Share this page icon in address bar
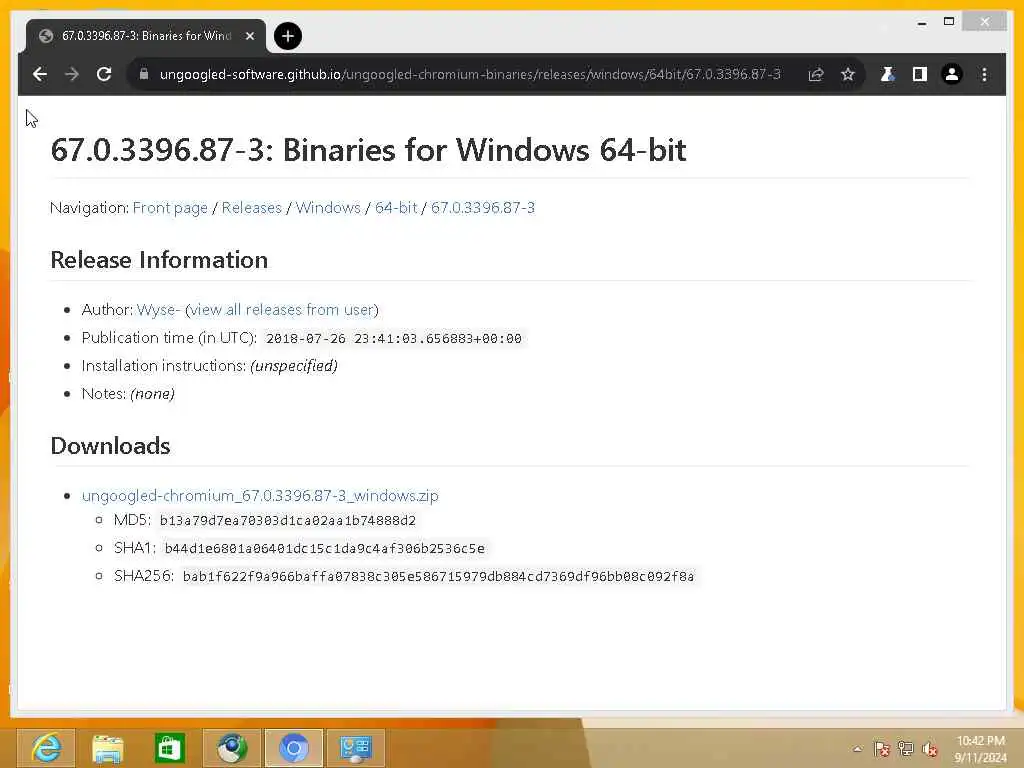 point(816,74)
